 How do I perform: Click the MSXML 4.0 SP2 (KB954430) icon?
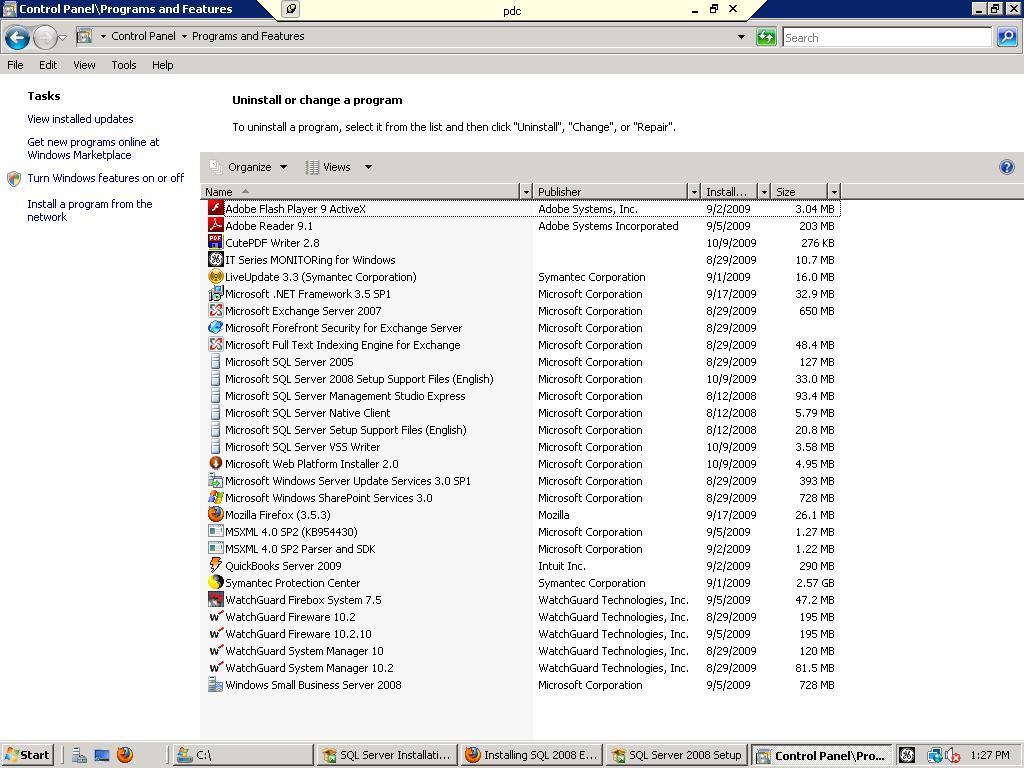(216, 531)
